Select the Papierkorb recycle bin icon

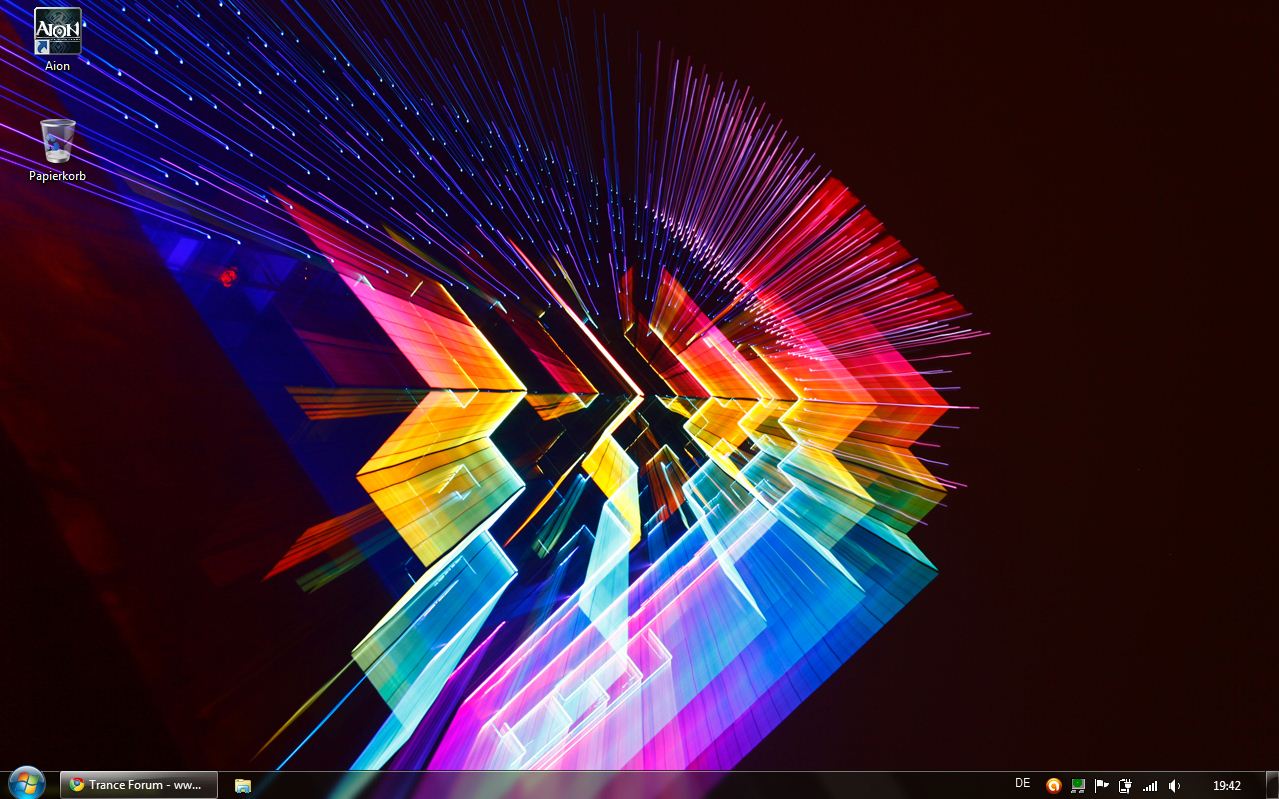(x=57, y=141)
